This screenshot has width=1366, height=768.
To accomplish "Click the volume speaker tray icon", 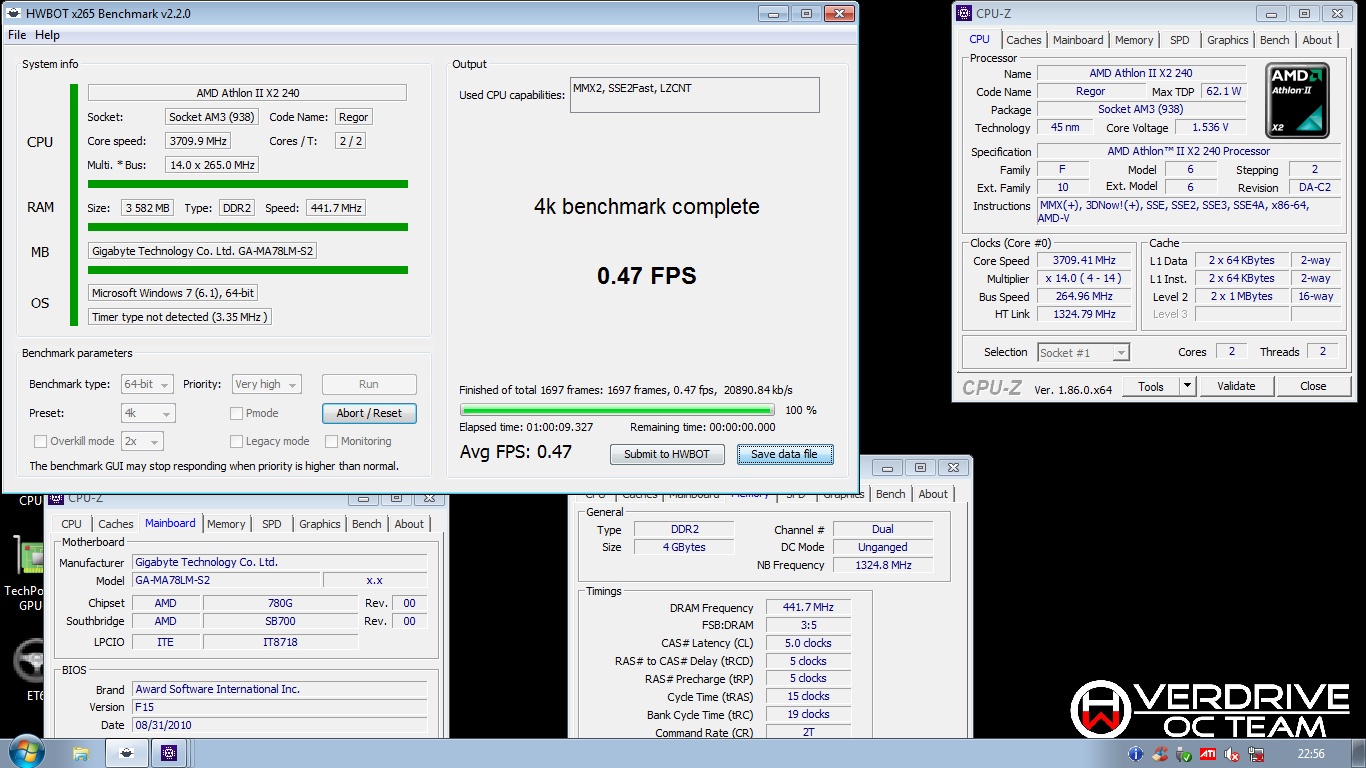I will [x=1231, y=754].
